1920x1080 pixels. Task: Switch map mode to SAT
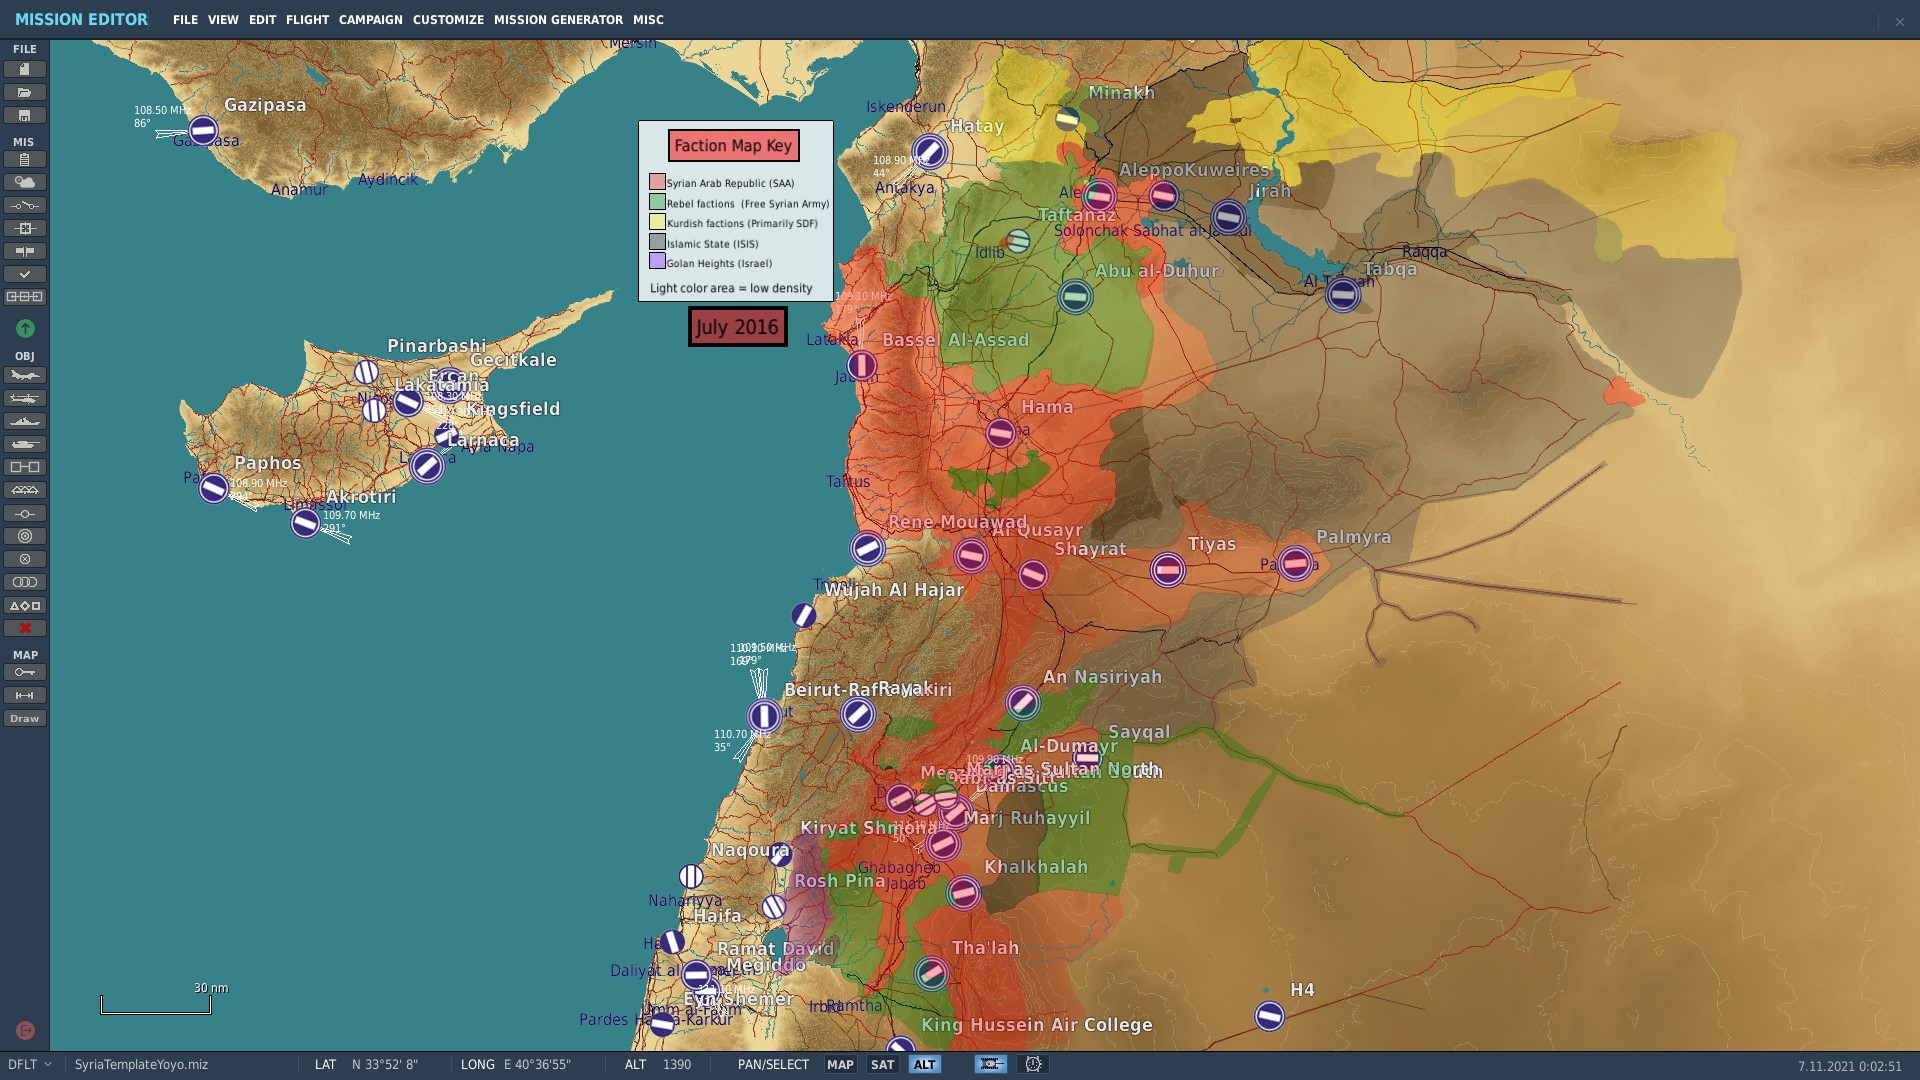[882, 1064]
